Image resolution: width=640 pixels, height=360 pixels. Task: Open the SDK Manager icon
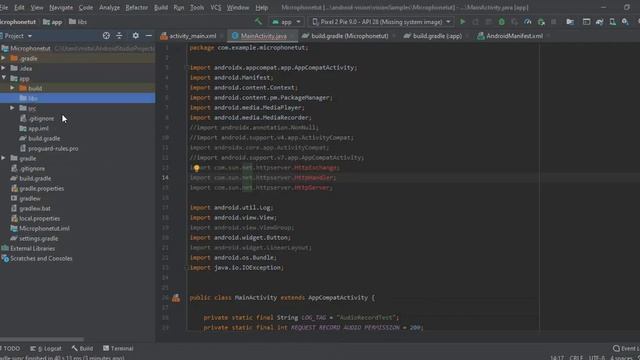pos(625,22)
